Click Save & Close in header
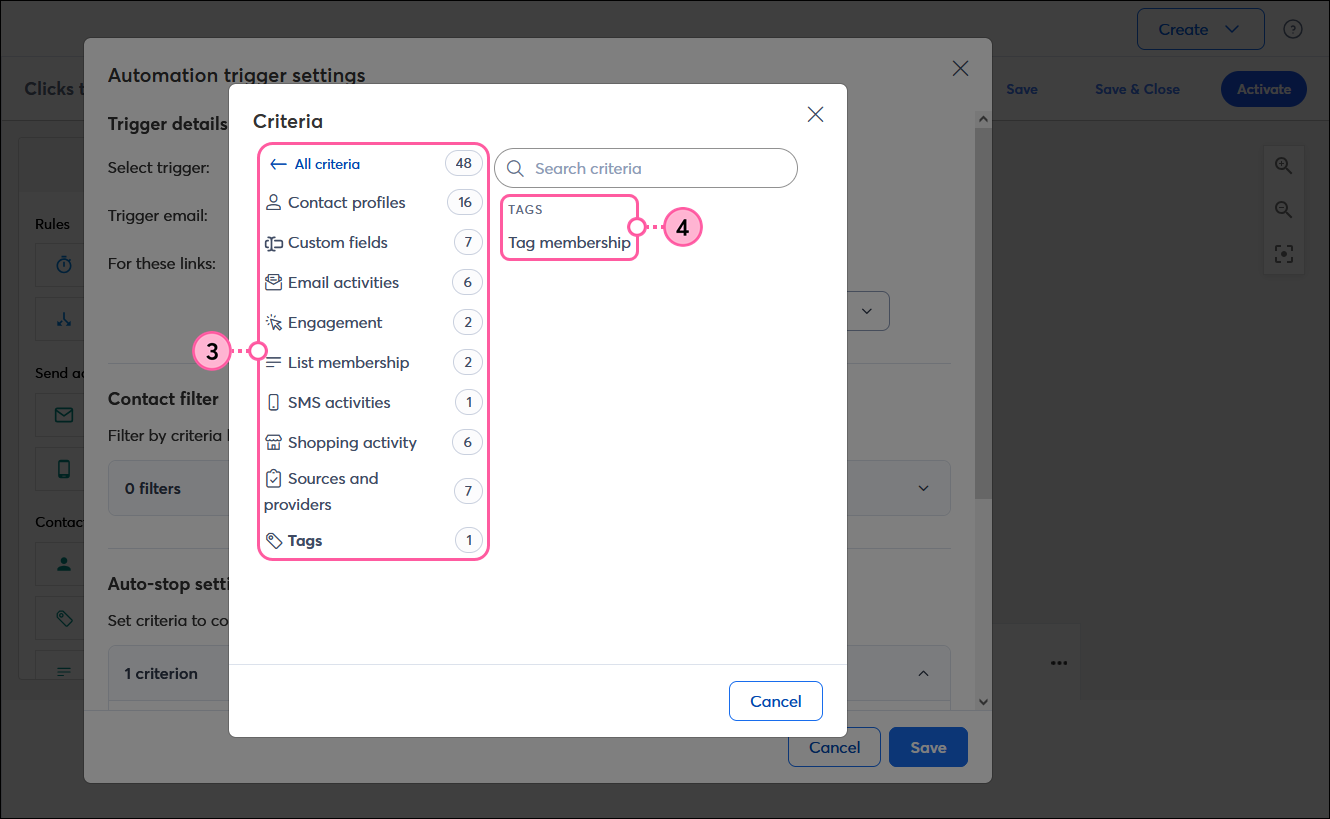The height and width of the screenshot is (819, 1330). click(1137, 89)
